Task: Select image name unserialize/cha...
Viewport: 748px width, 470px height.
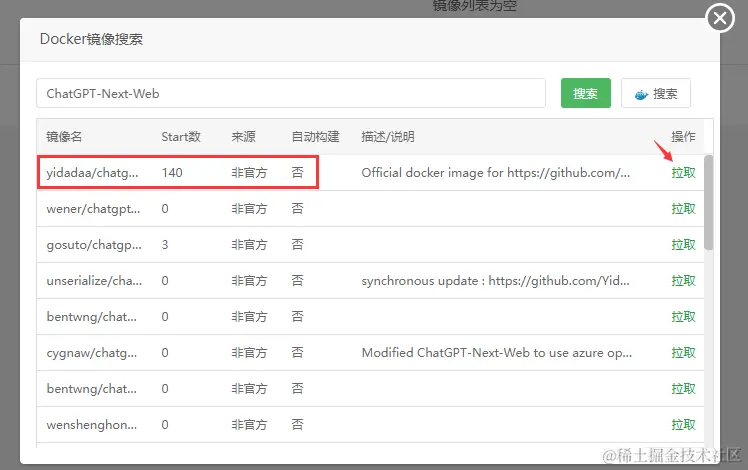Action: point(94,281)
